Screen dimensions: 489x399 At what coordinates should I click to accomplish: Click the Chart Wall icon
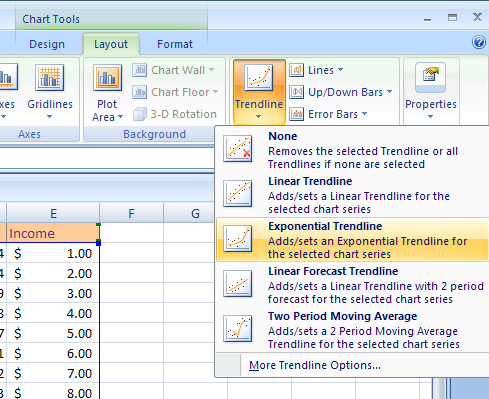click(139, 70)
